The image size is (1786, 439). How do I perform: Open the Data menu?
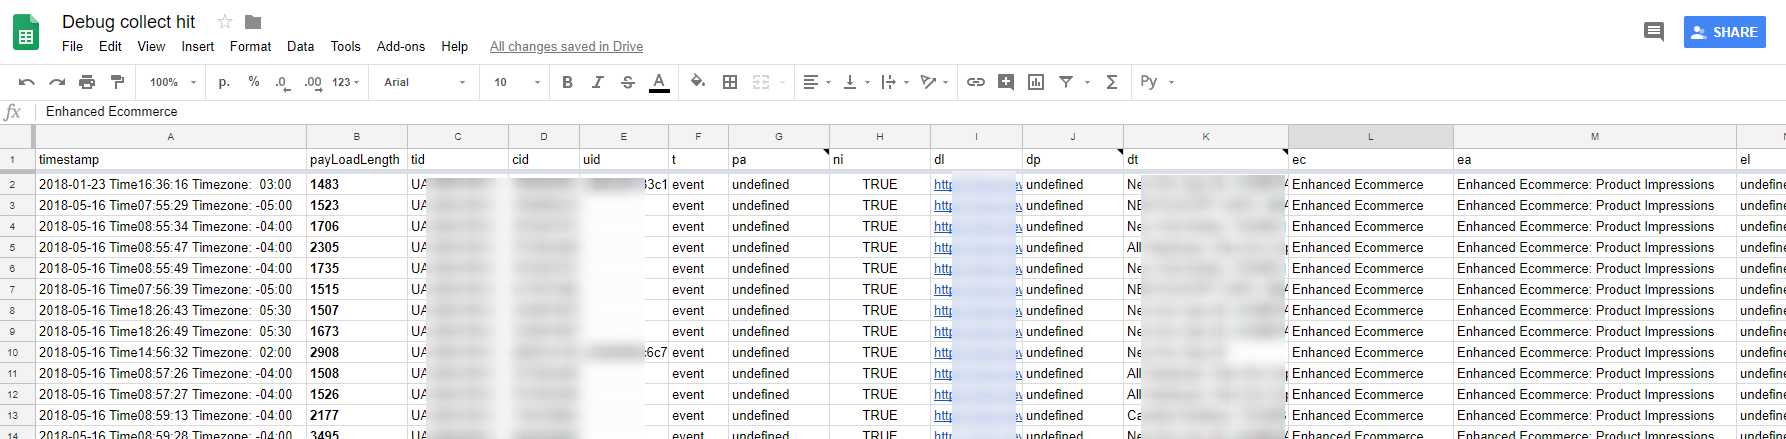pyautogui.click(x=300, y=46)
